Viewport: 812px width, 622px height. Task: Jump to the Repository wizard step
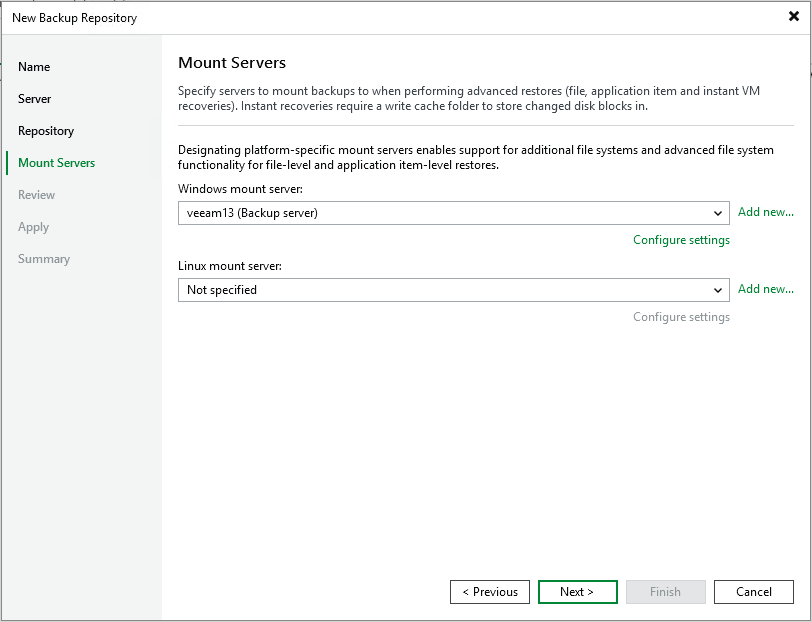tap(46, 131)
